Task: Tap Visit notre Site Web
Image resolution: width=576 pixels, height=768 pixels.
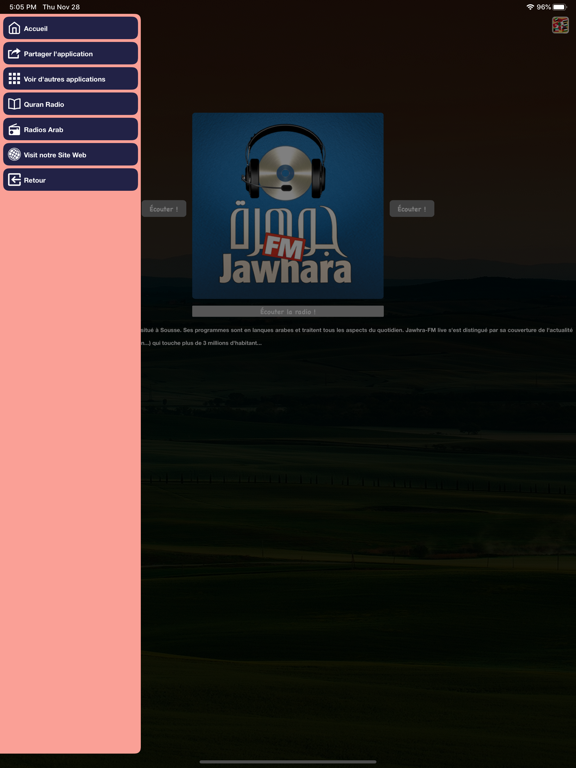Action: 71,154
